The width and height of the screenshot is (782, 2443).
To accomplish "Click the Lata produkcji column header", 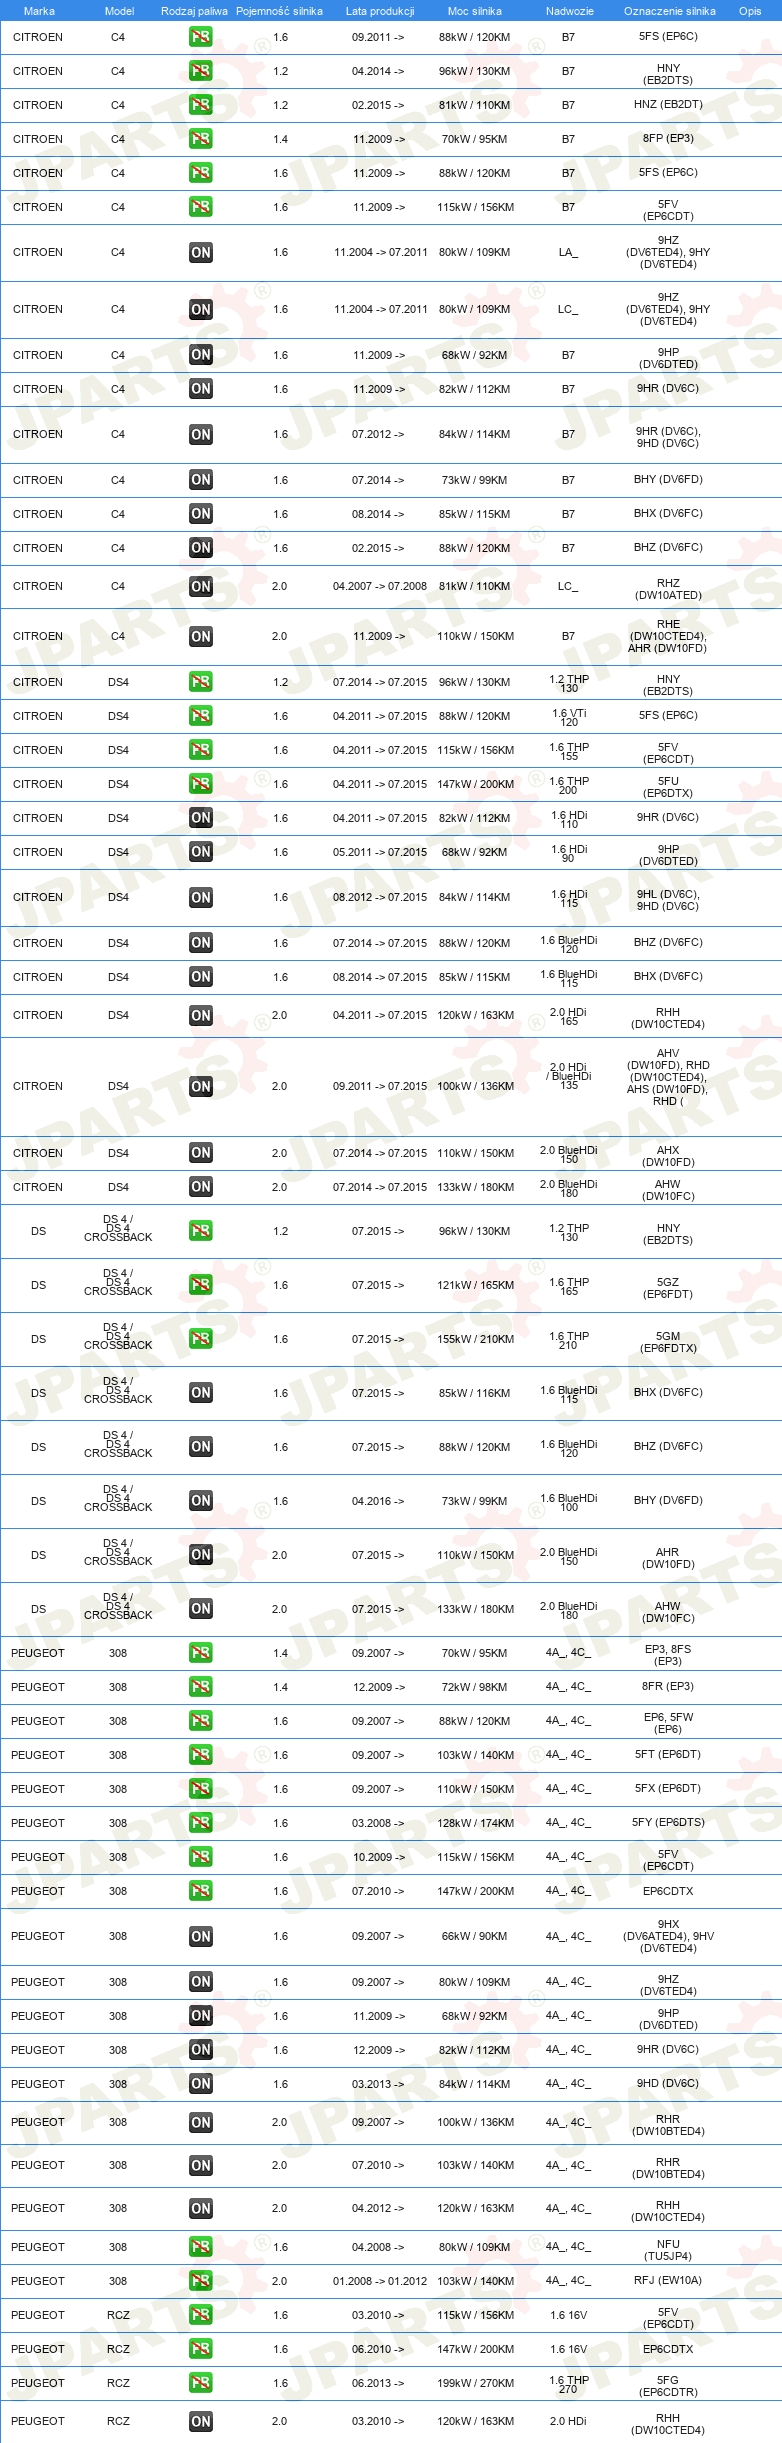I will tap(380, 11).
